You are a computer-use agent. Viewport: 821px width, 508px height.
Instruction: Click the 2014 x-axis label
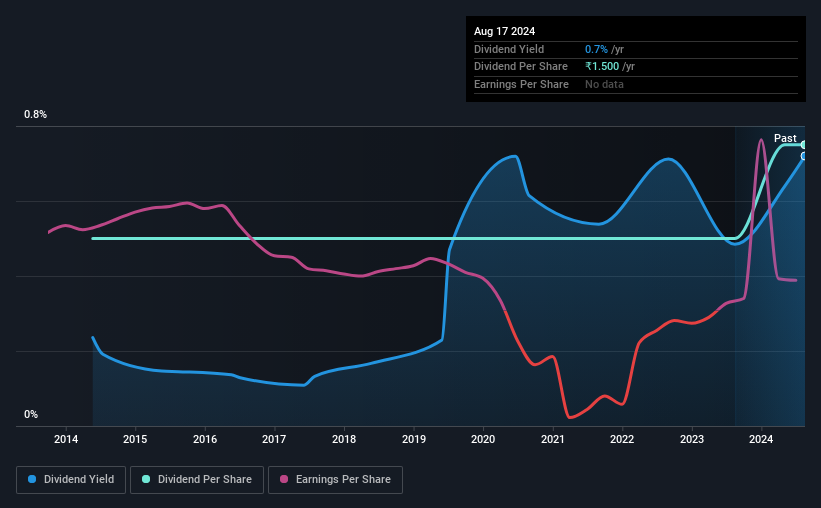66,439
